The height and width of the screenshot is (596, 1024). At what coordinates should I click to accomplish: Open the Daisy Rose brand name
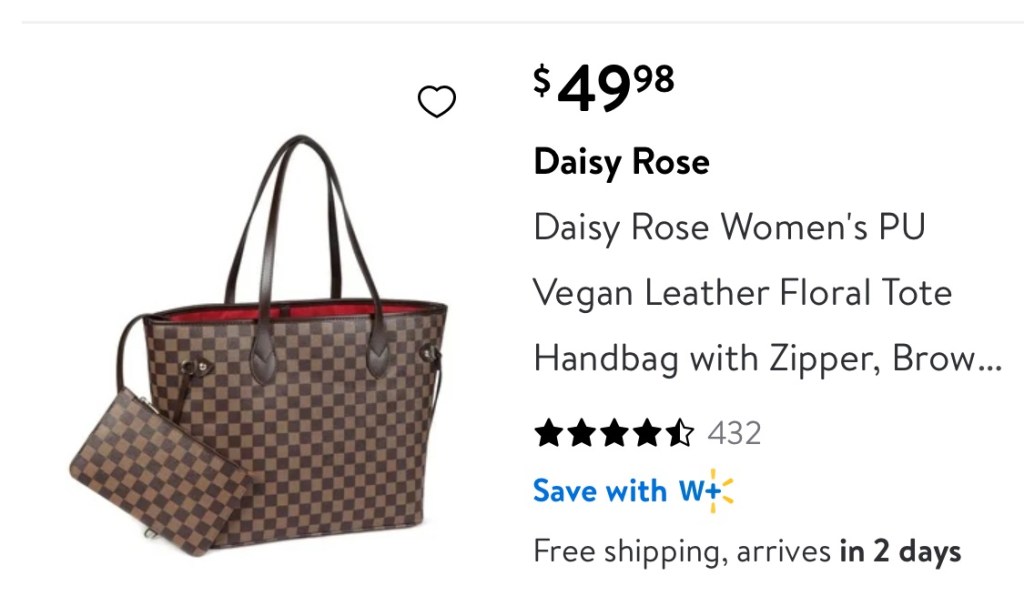coord(621,162)
